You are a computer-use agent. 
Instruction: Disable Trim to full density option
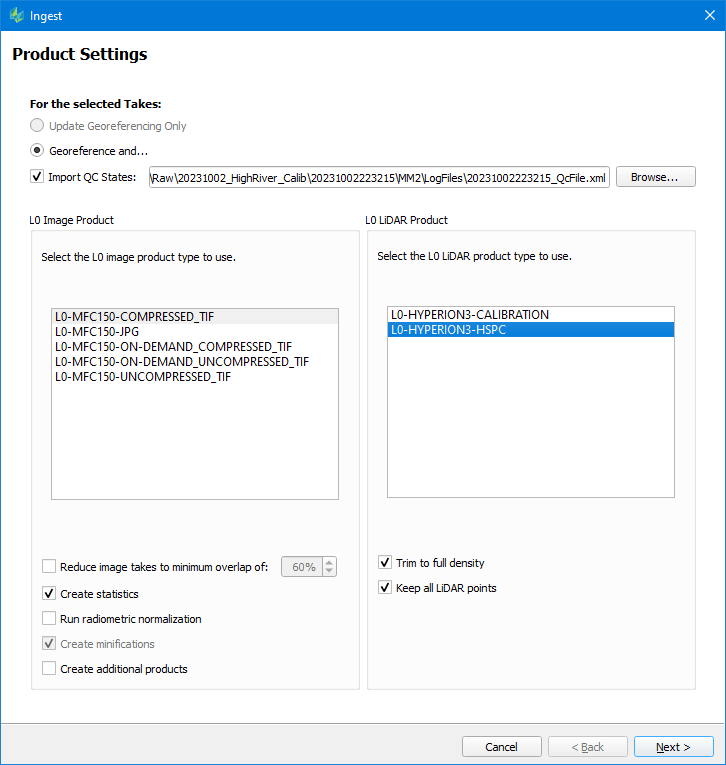(x=385, y=563)
